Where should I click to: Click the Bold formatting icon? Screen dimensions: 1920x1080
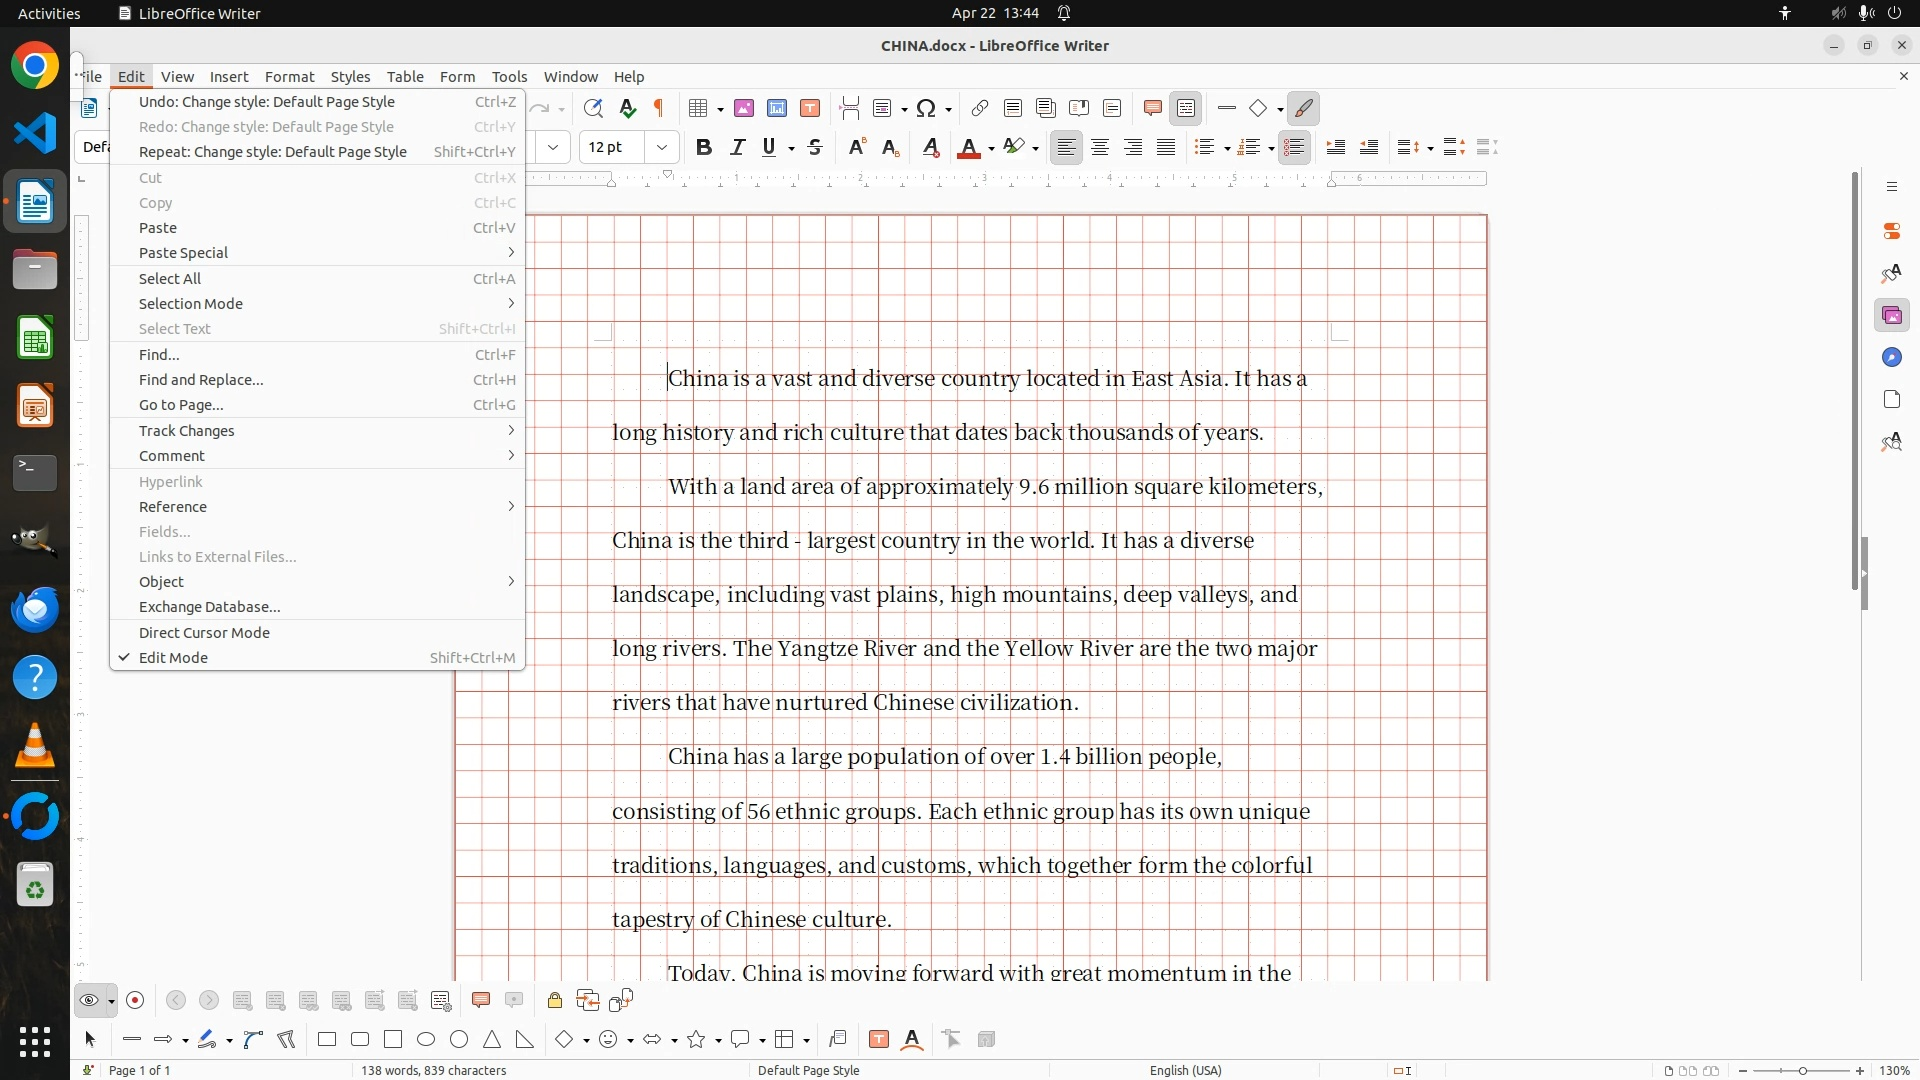[x=704, y=148]
